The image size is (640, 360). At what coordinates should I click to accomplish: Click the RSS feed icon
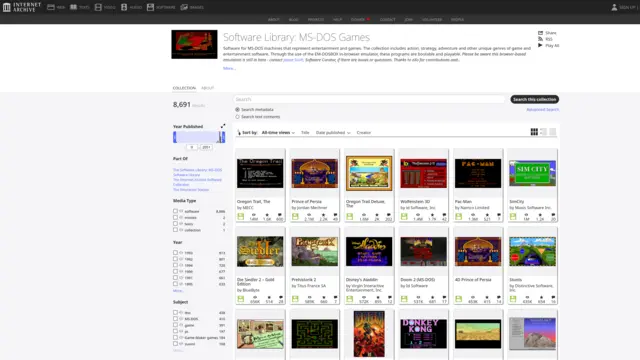pos(540,39)
